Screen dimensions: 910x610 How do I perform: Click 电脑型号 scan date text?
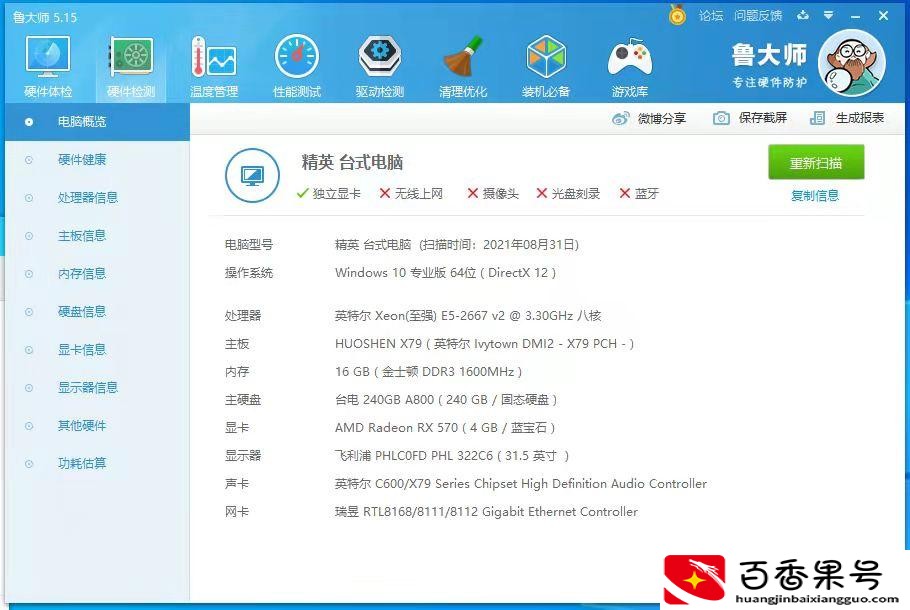457,244
